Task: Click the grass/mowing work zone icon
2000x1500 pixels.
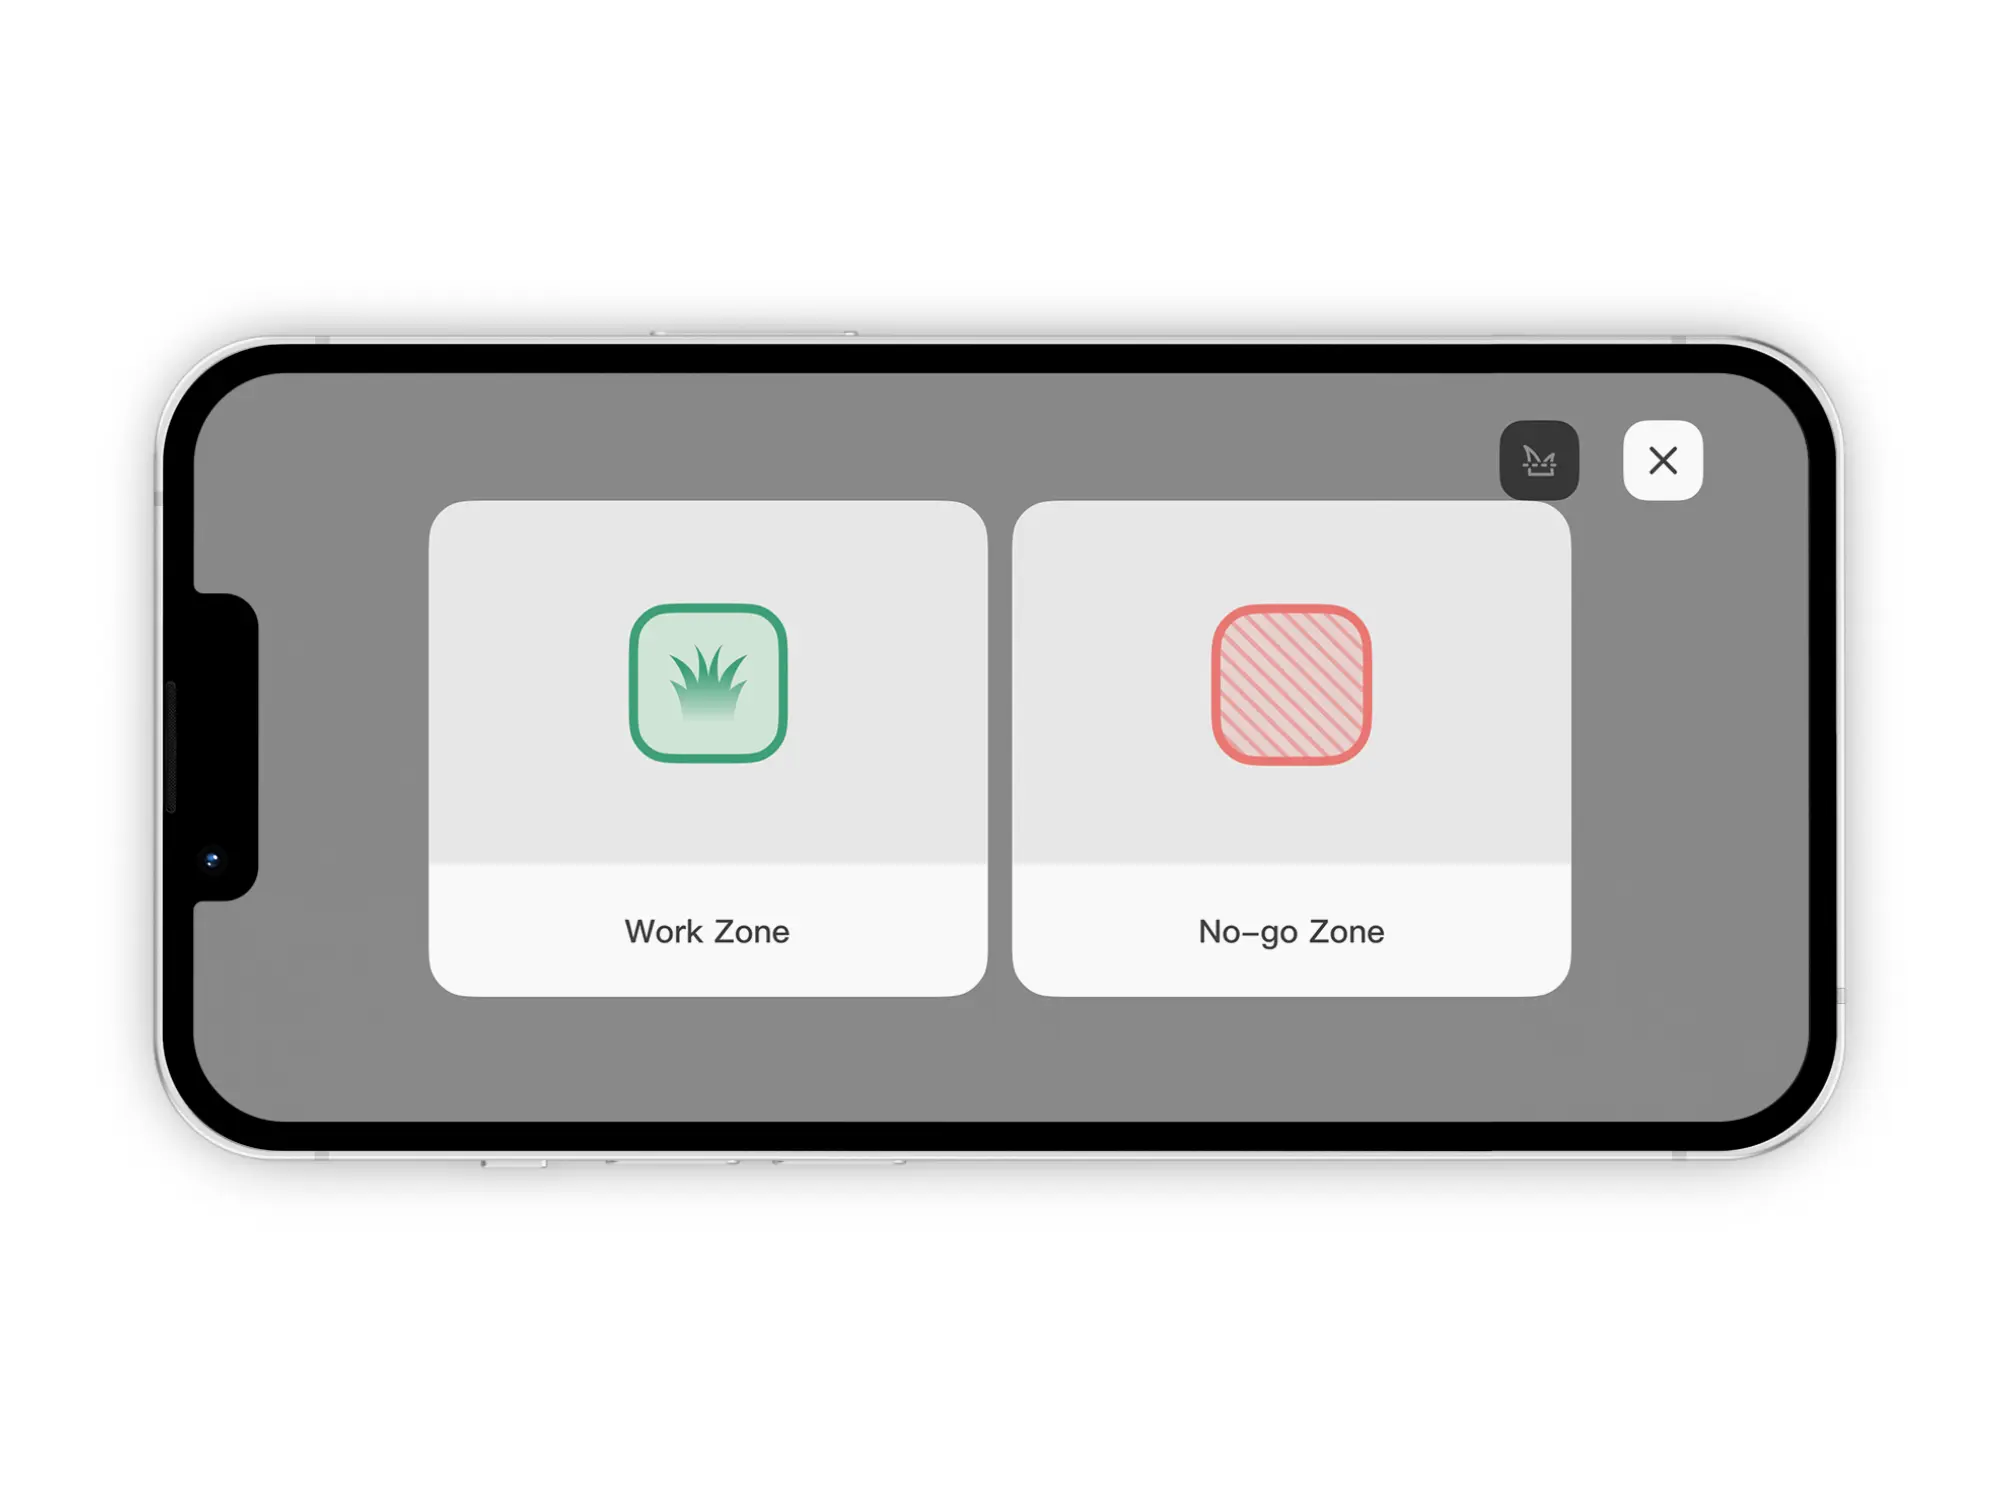Action: pyautogui.click(x=709, y=684)
